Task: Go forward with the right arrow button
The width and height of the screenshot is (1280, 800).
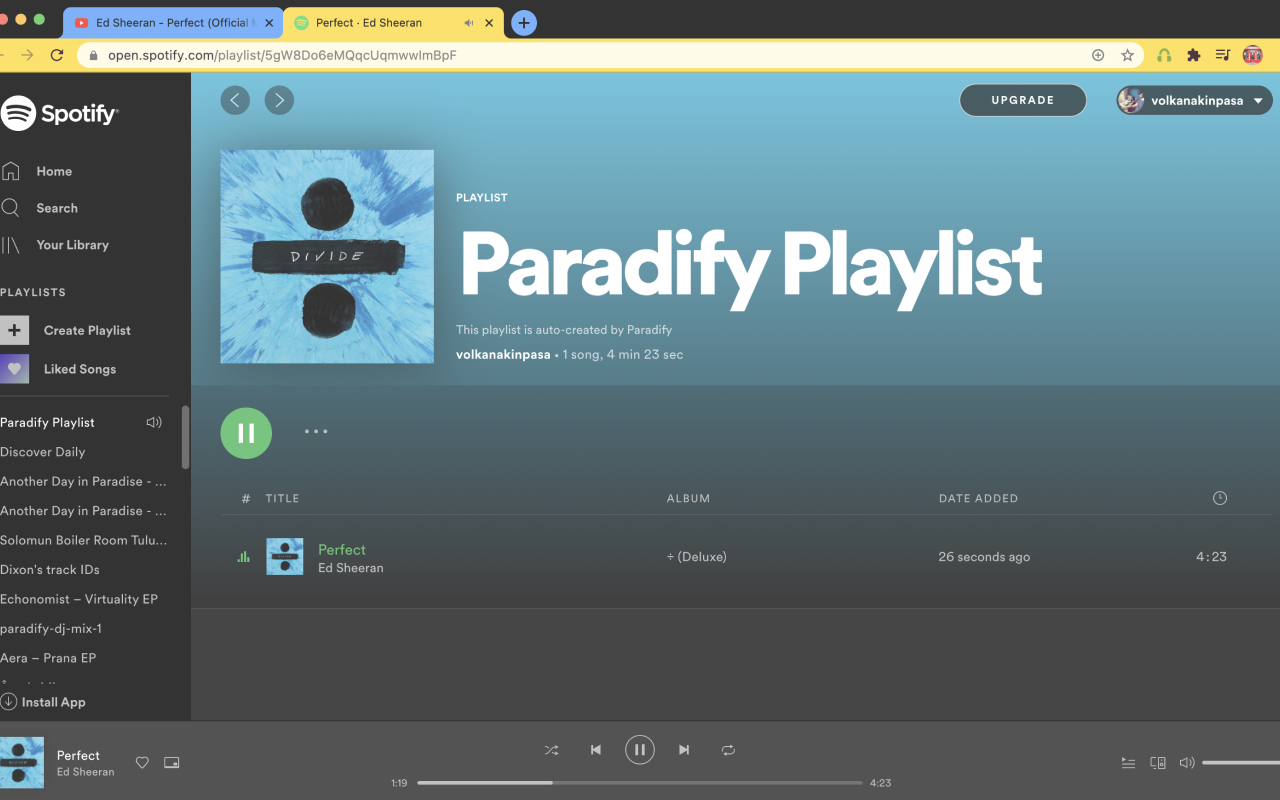Action: [279, 99]
